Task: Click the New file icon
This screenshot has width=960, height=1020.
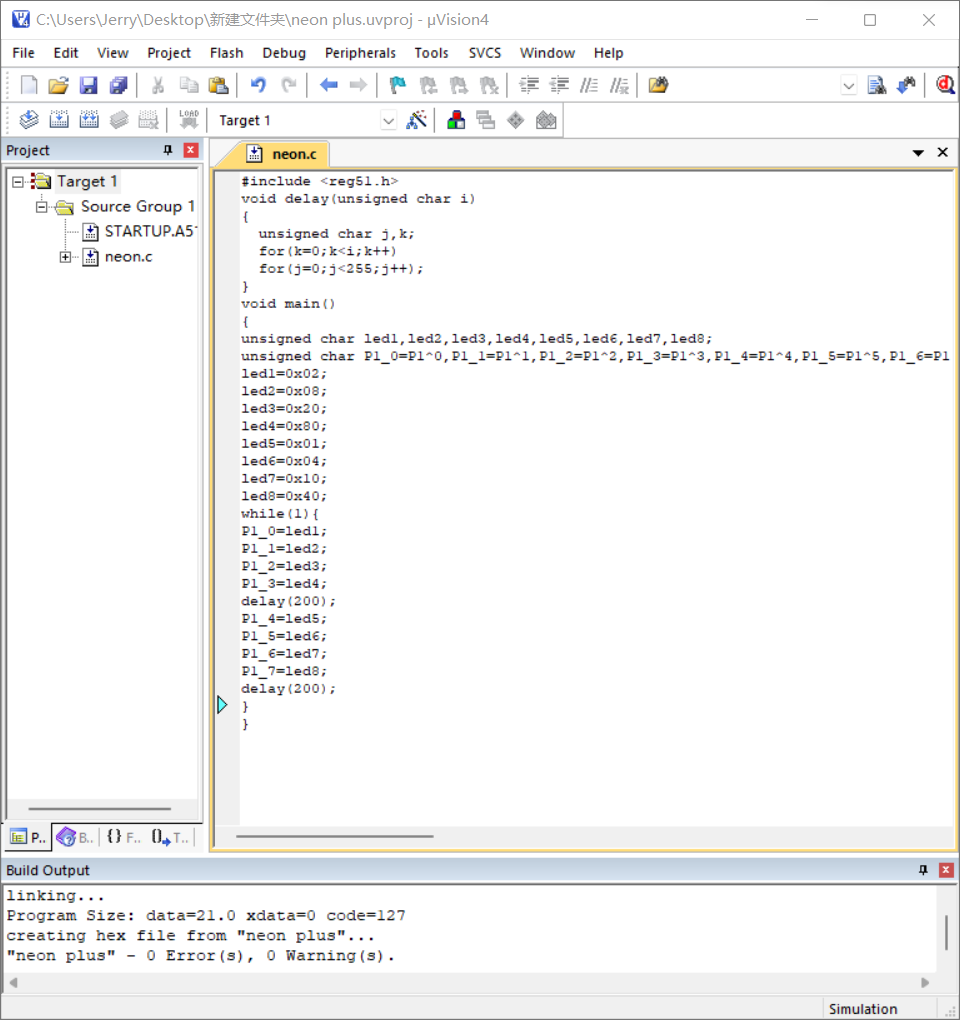Action: click(29, 86)
